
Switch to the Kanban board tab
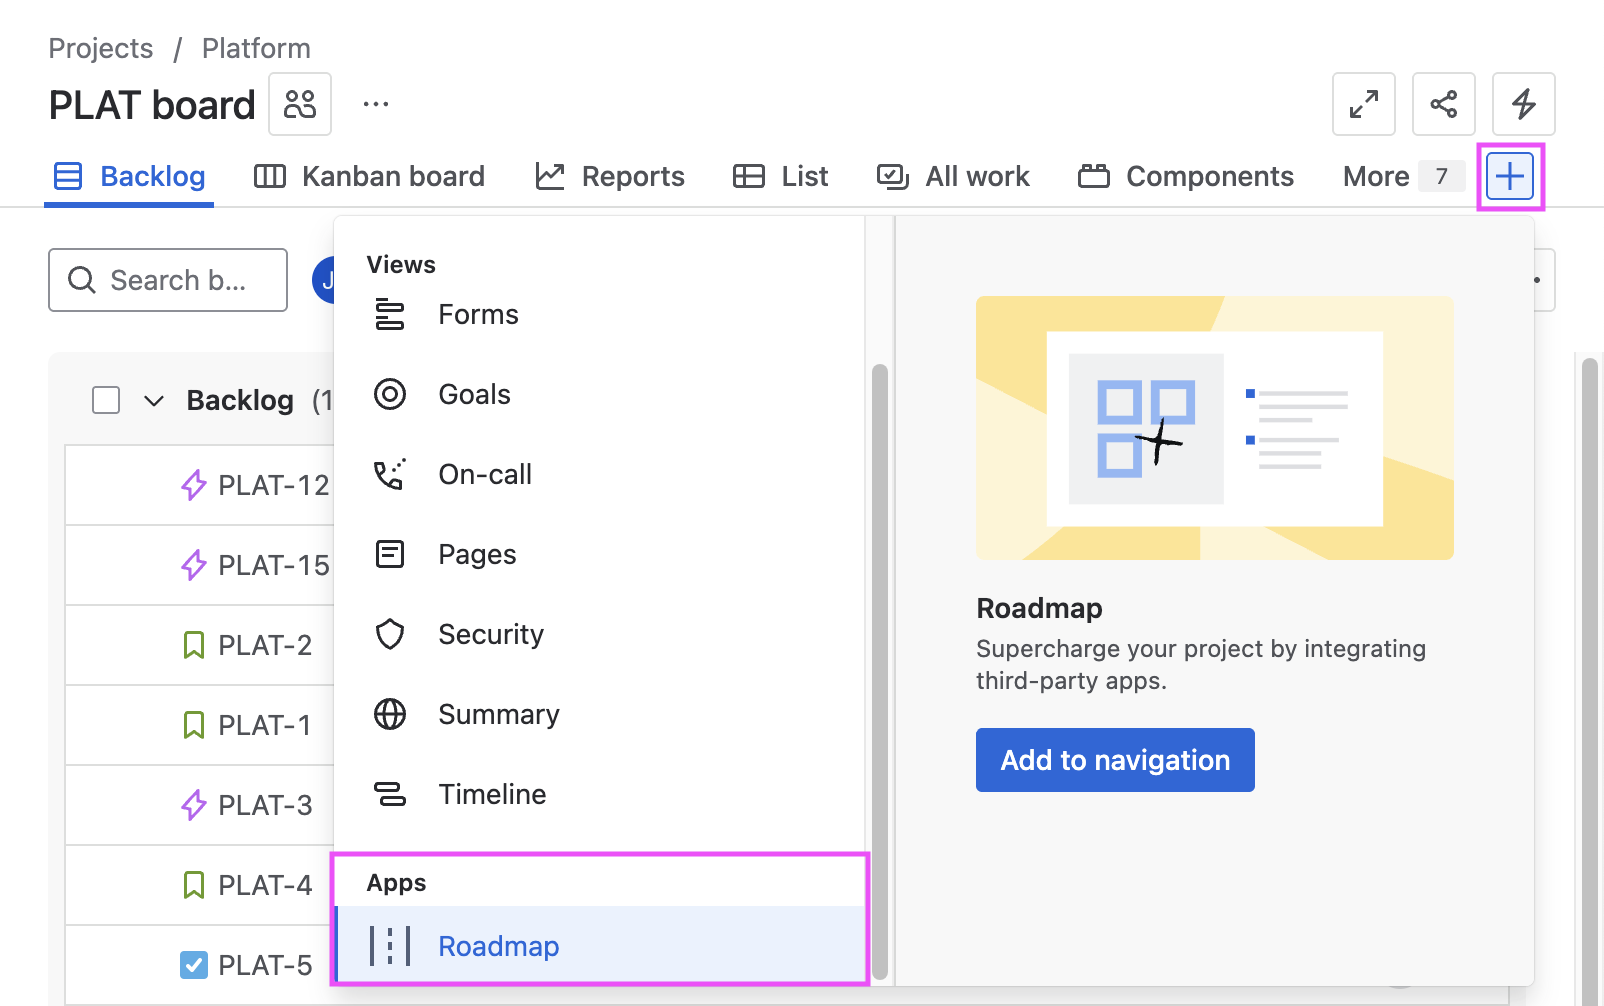click(x=369, y=177)
